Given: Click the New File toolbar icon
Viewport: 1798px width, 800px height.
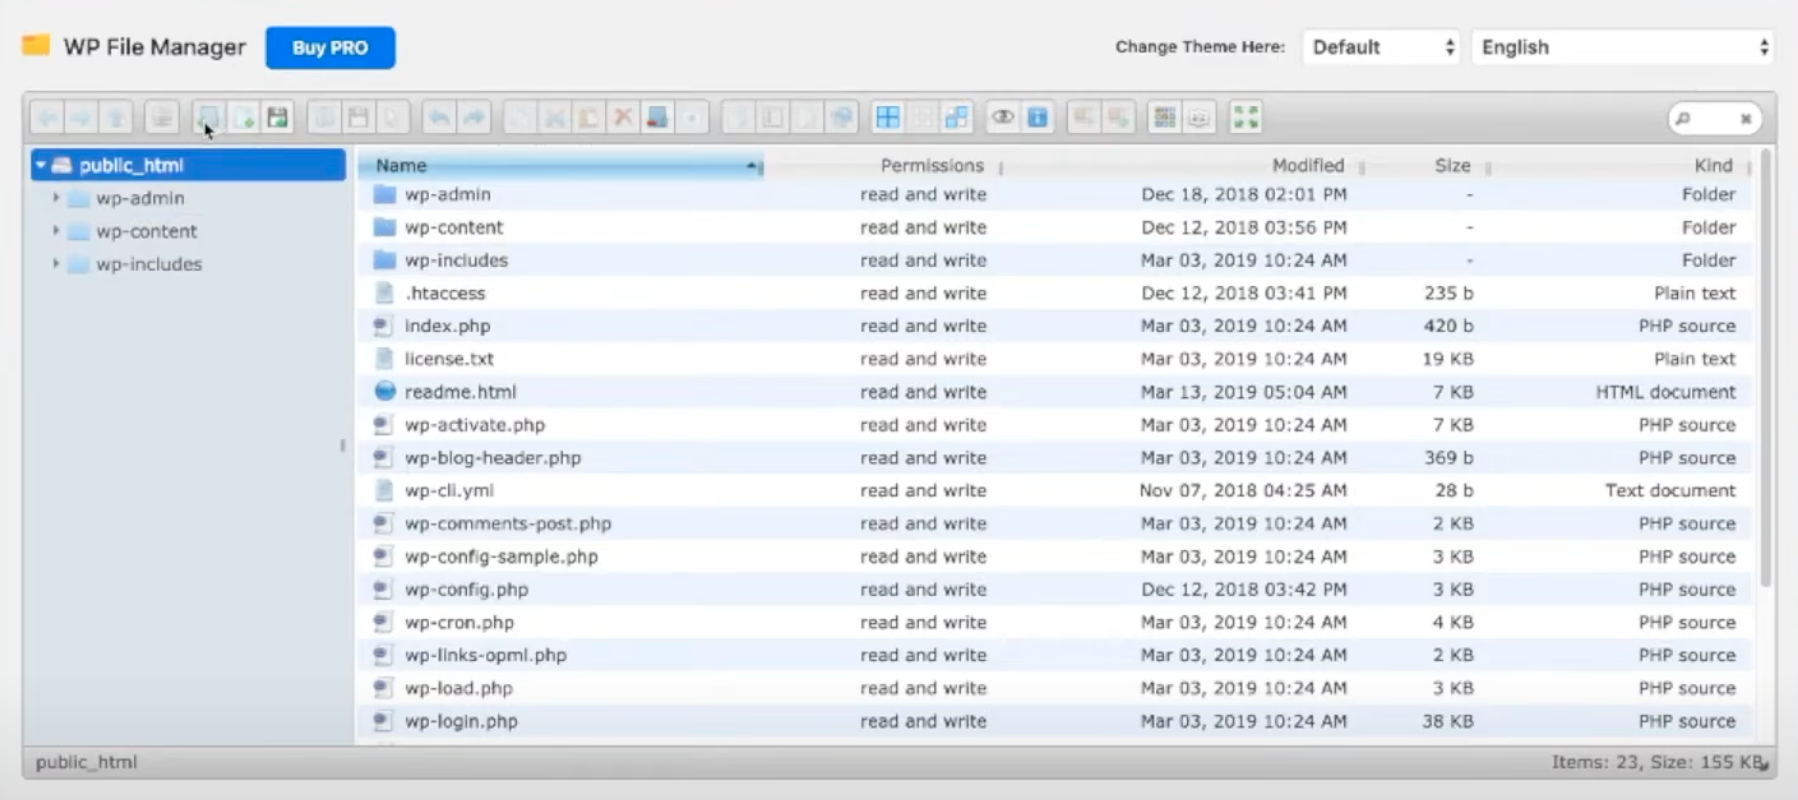Looking at the screenshot, I should pyautogui.click(x=243, y=118).
